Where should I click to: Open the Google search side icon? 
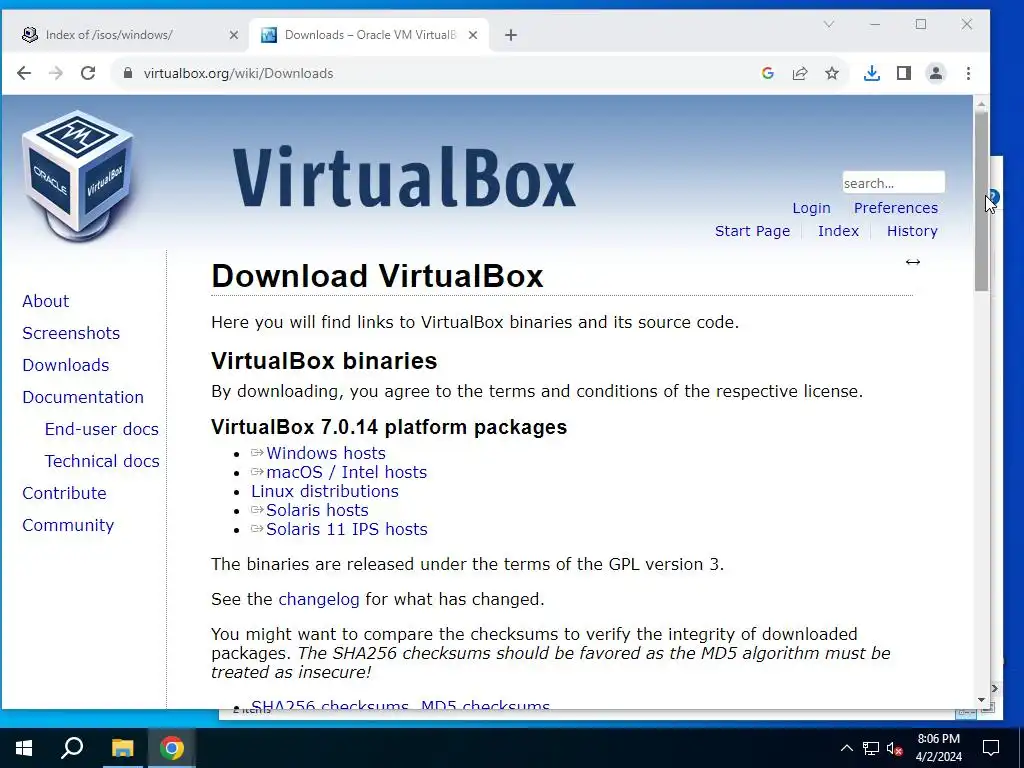pyautogui.click(x=768, y=73)
